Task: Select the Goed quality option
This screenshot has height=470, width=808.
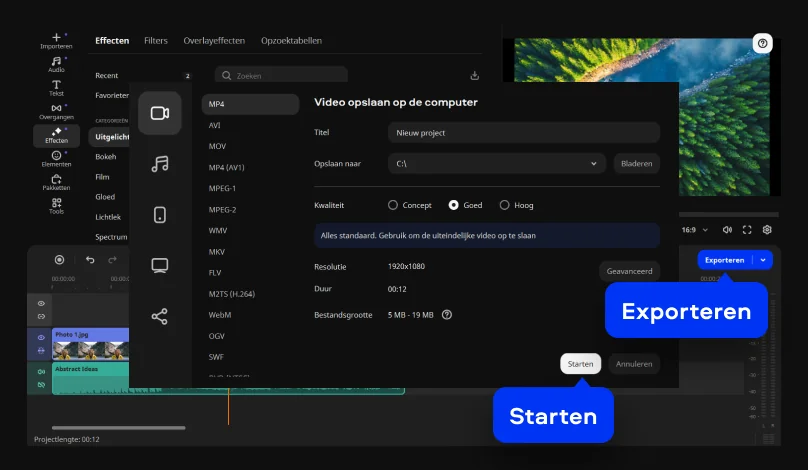Action: 454,205
